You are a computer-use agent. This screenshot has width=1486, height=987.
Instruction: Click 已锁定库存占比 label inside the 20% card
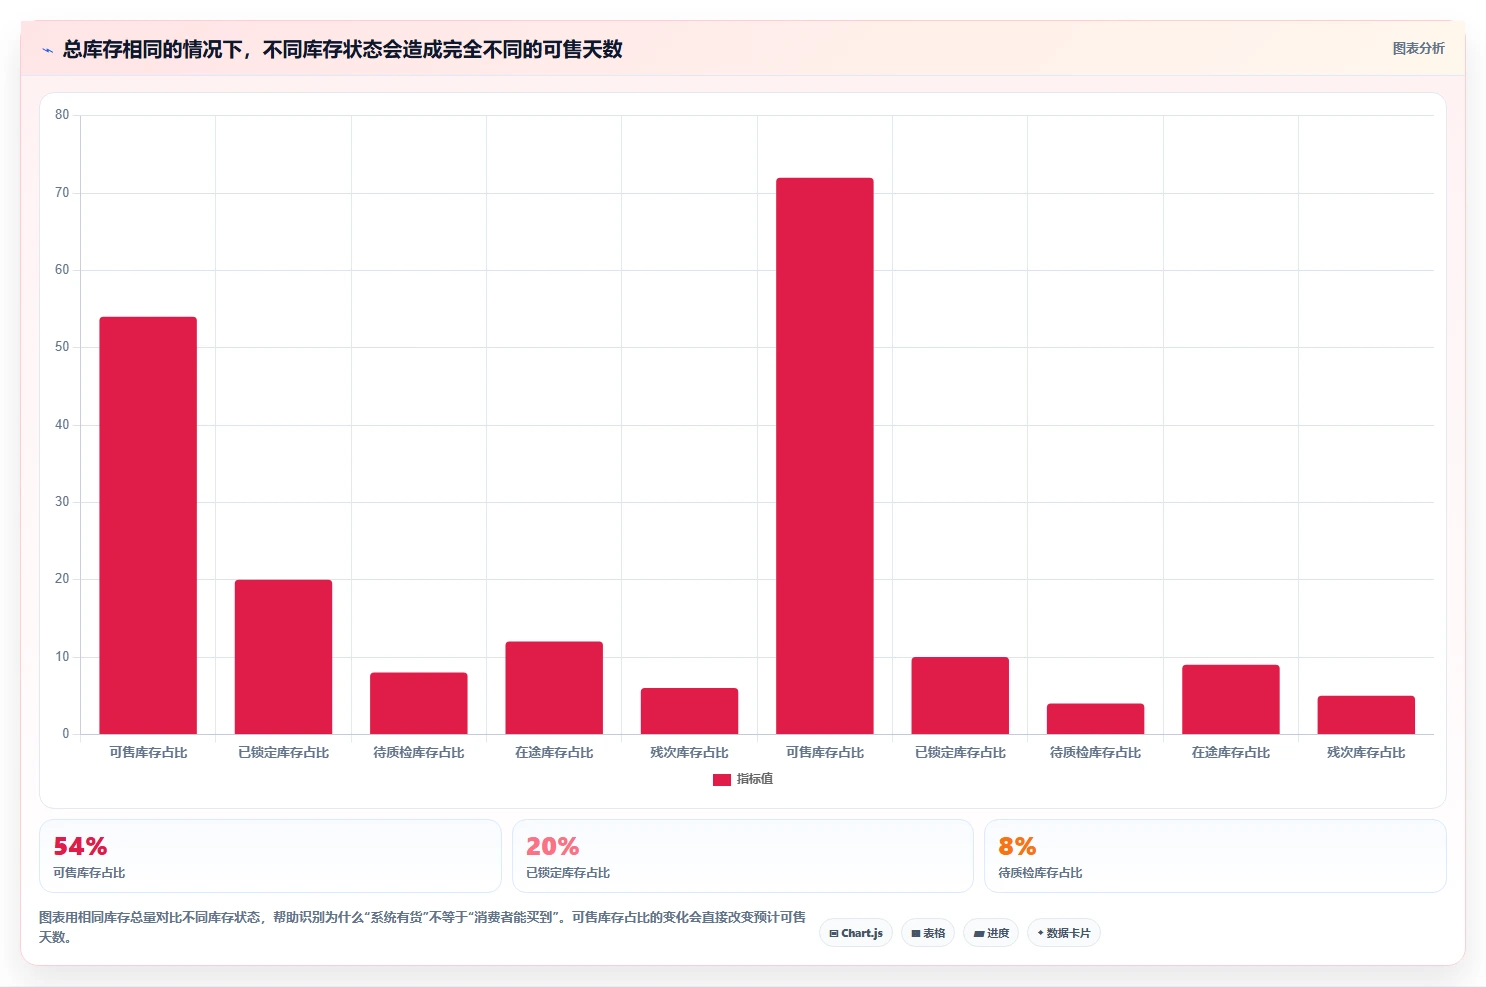[568, 873]
